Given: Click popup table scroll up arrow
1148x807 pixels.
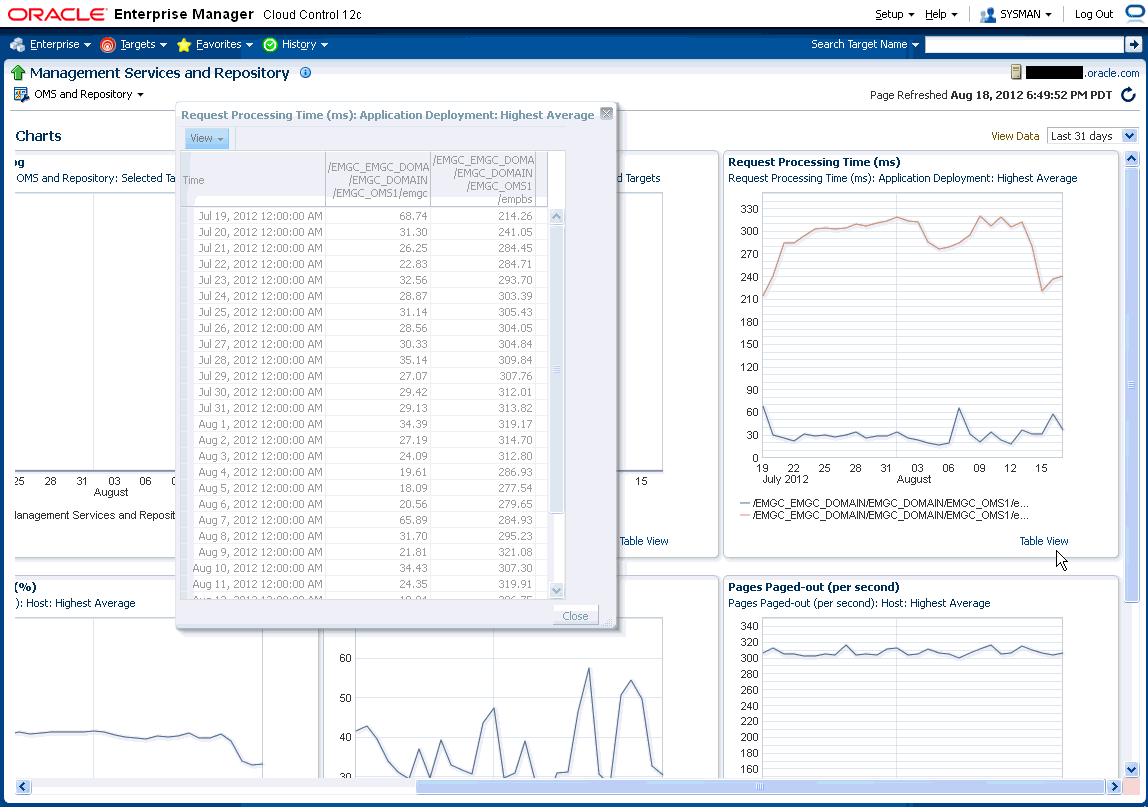Looking at the screenshot, I should tap(556, 217).
